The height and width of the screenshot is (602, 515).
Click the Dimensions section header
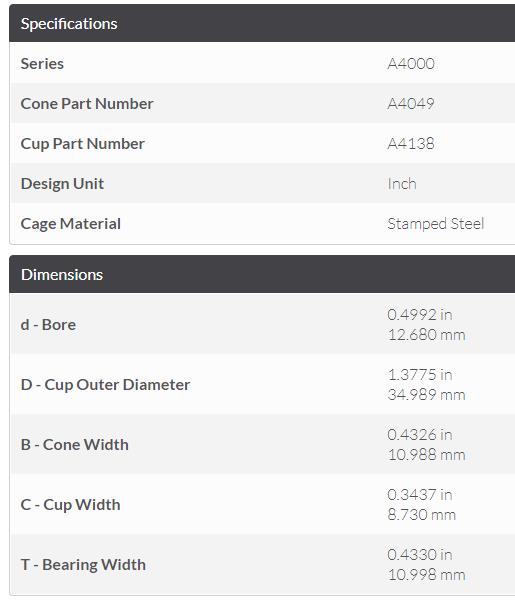[x=262, y=275]
